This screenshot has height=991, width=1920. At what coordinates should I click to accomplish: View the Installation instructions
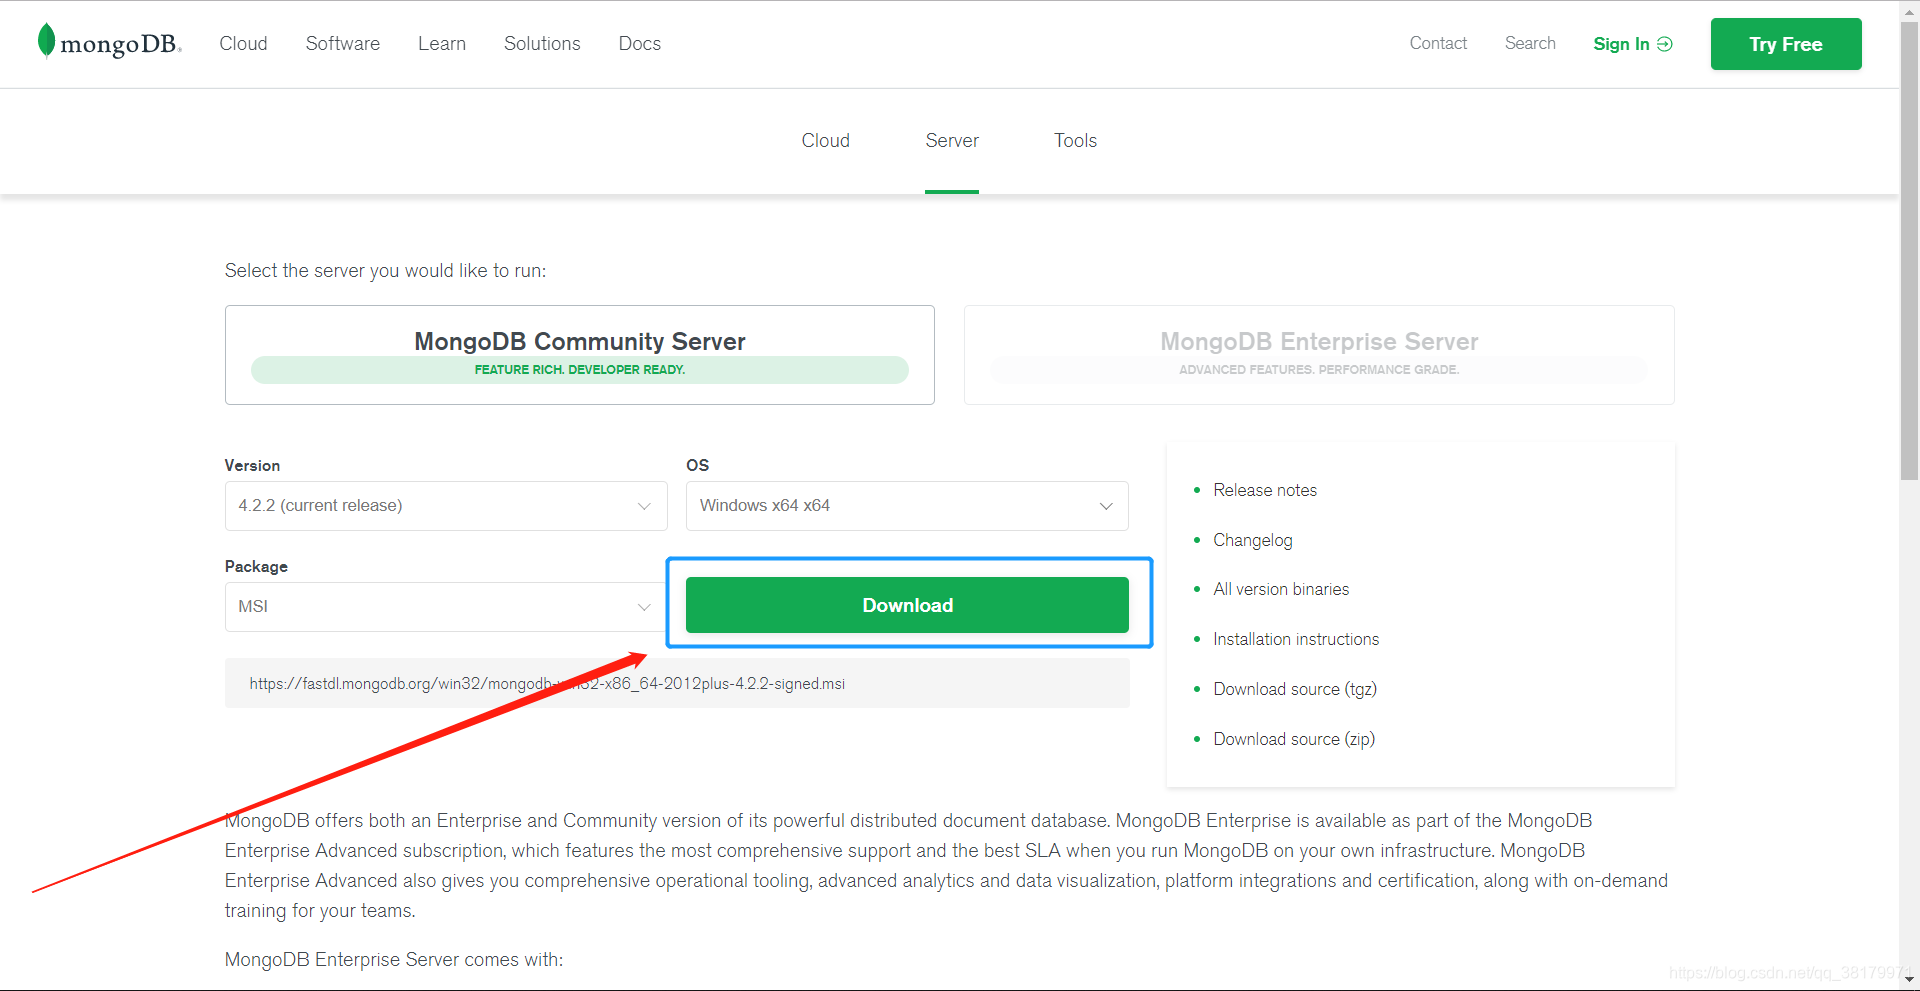pyautogui.click(x=1296, y=638)
